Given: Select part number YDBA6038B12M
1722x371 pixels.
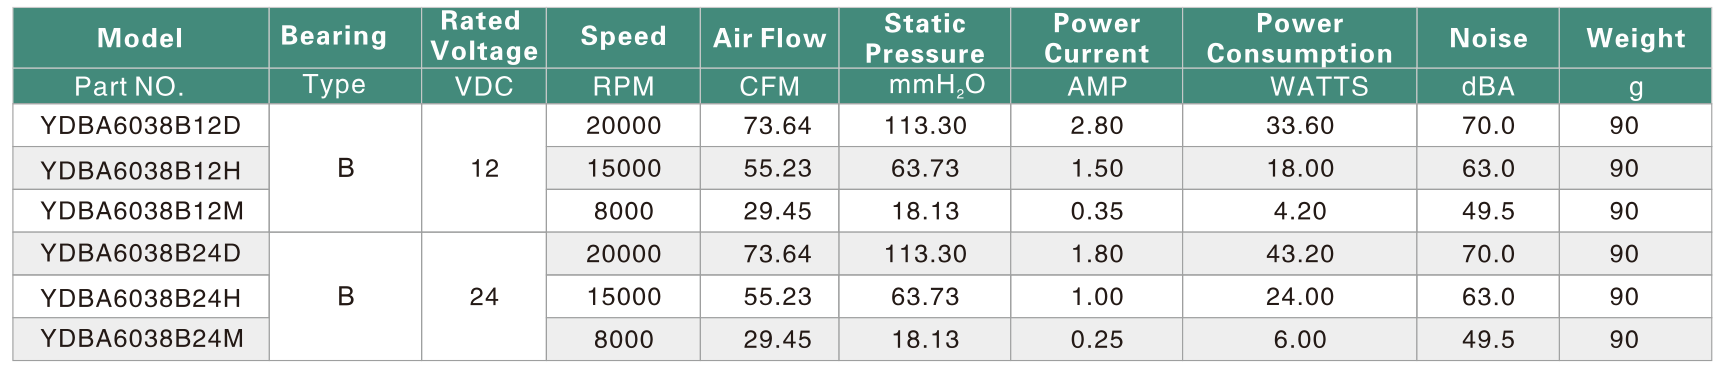Looking at the screenshot, I should (142, 212).
